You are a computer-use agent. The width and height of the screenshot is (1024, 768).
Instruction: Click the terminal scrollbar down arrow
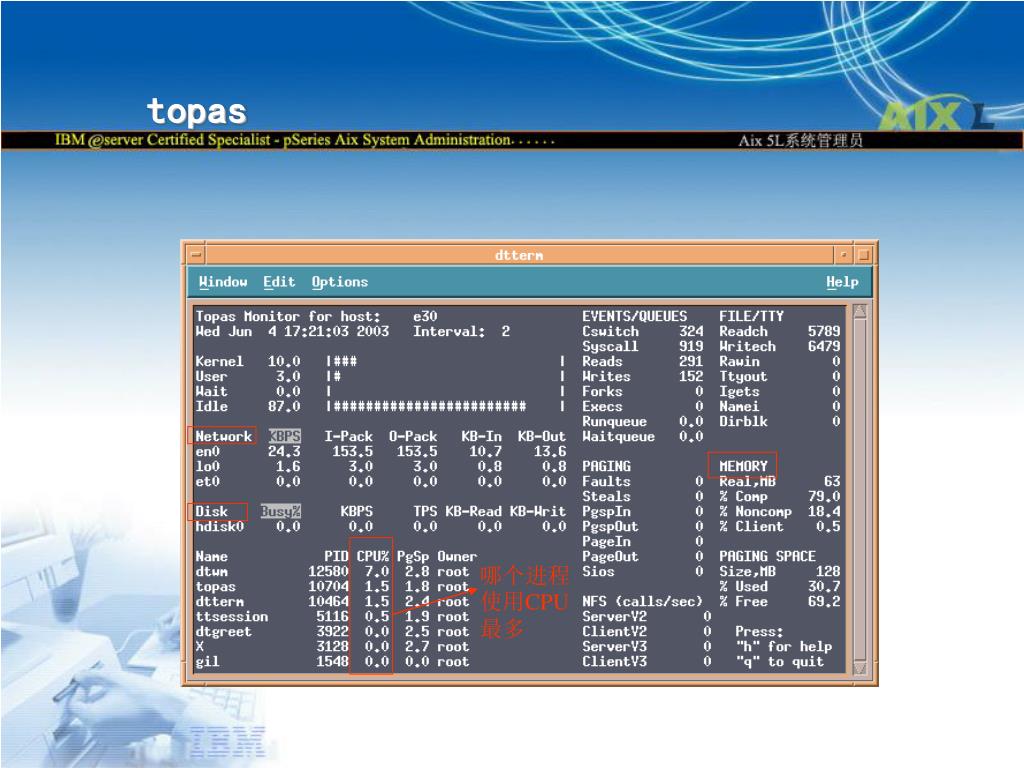tap(860, 667)
